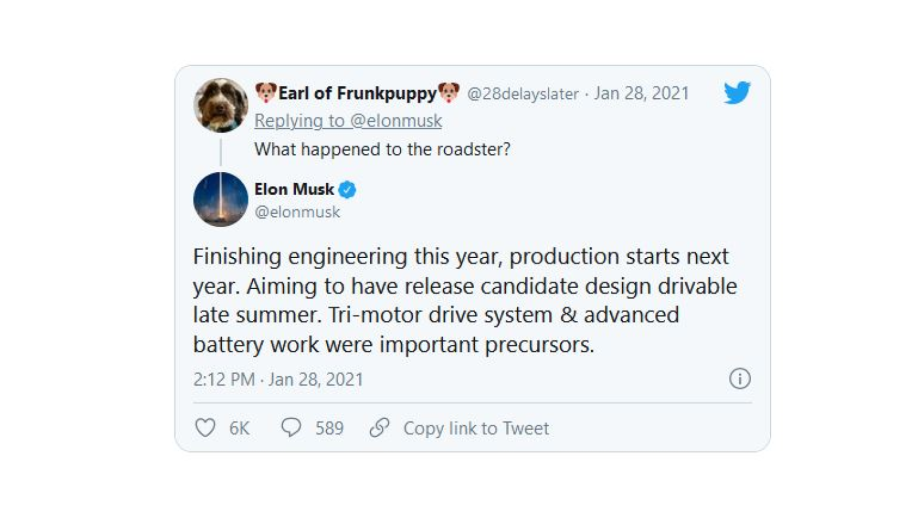The image size is (918, 516).
Task: Click the trailing dog emoji after Frunkpuppy
Action: click(x=448, y=93)
